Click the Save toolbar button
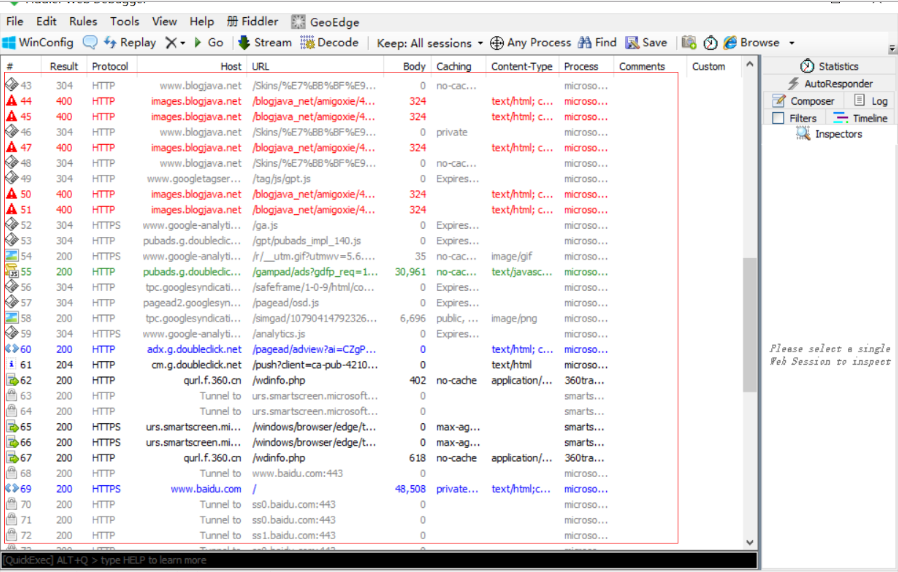Screen dimensions: 898x572 646,42
